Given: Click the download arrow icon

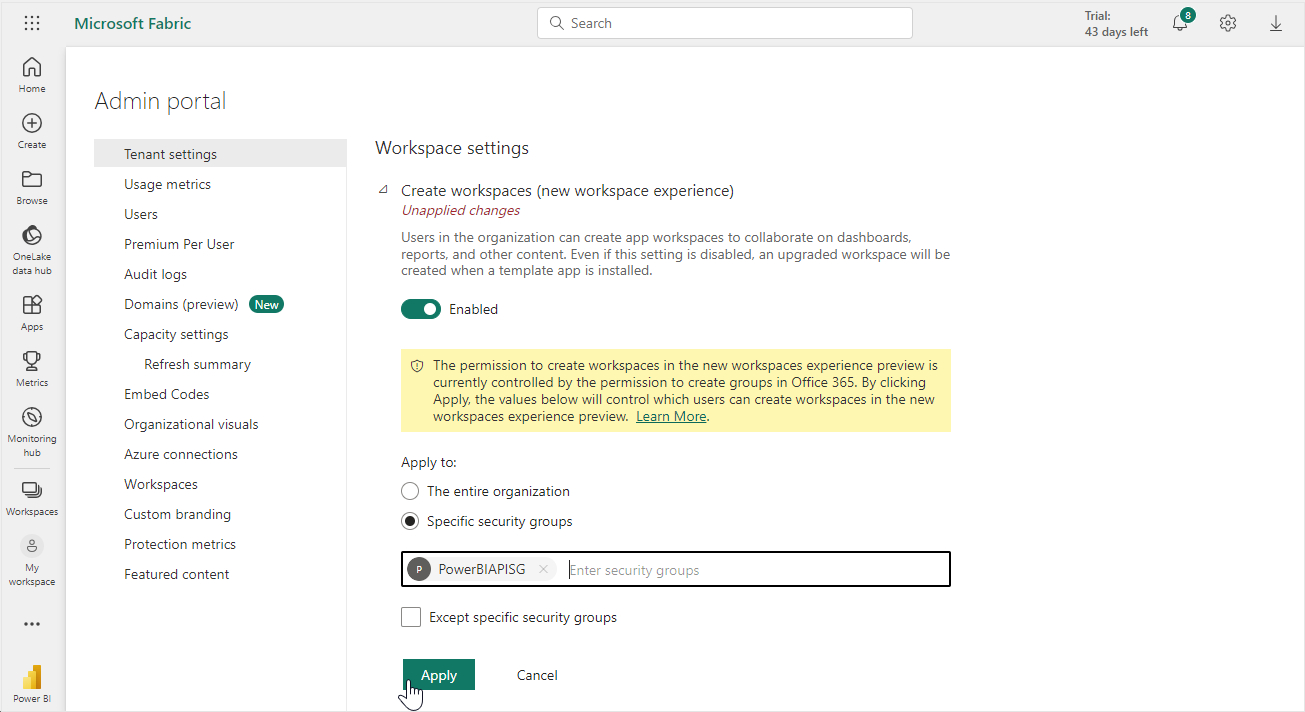Looking at the screenshot, I should point(1276,23).
